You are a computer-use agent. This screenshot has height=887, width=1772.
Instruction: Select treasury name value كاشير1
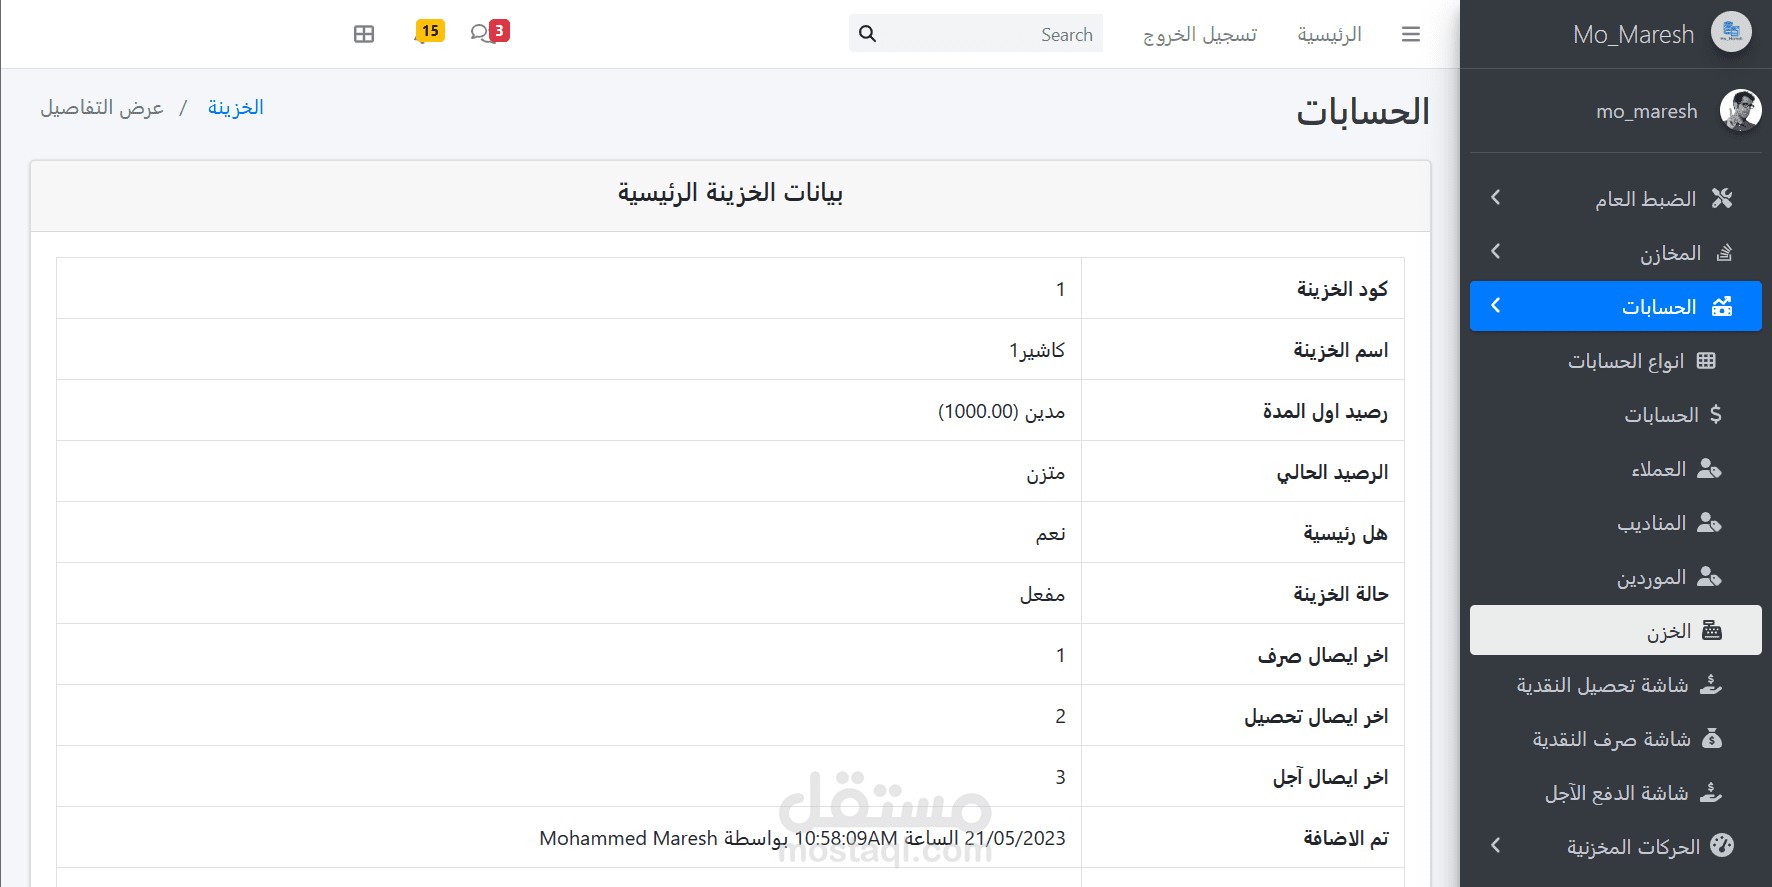coord(1037,350)
